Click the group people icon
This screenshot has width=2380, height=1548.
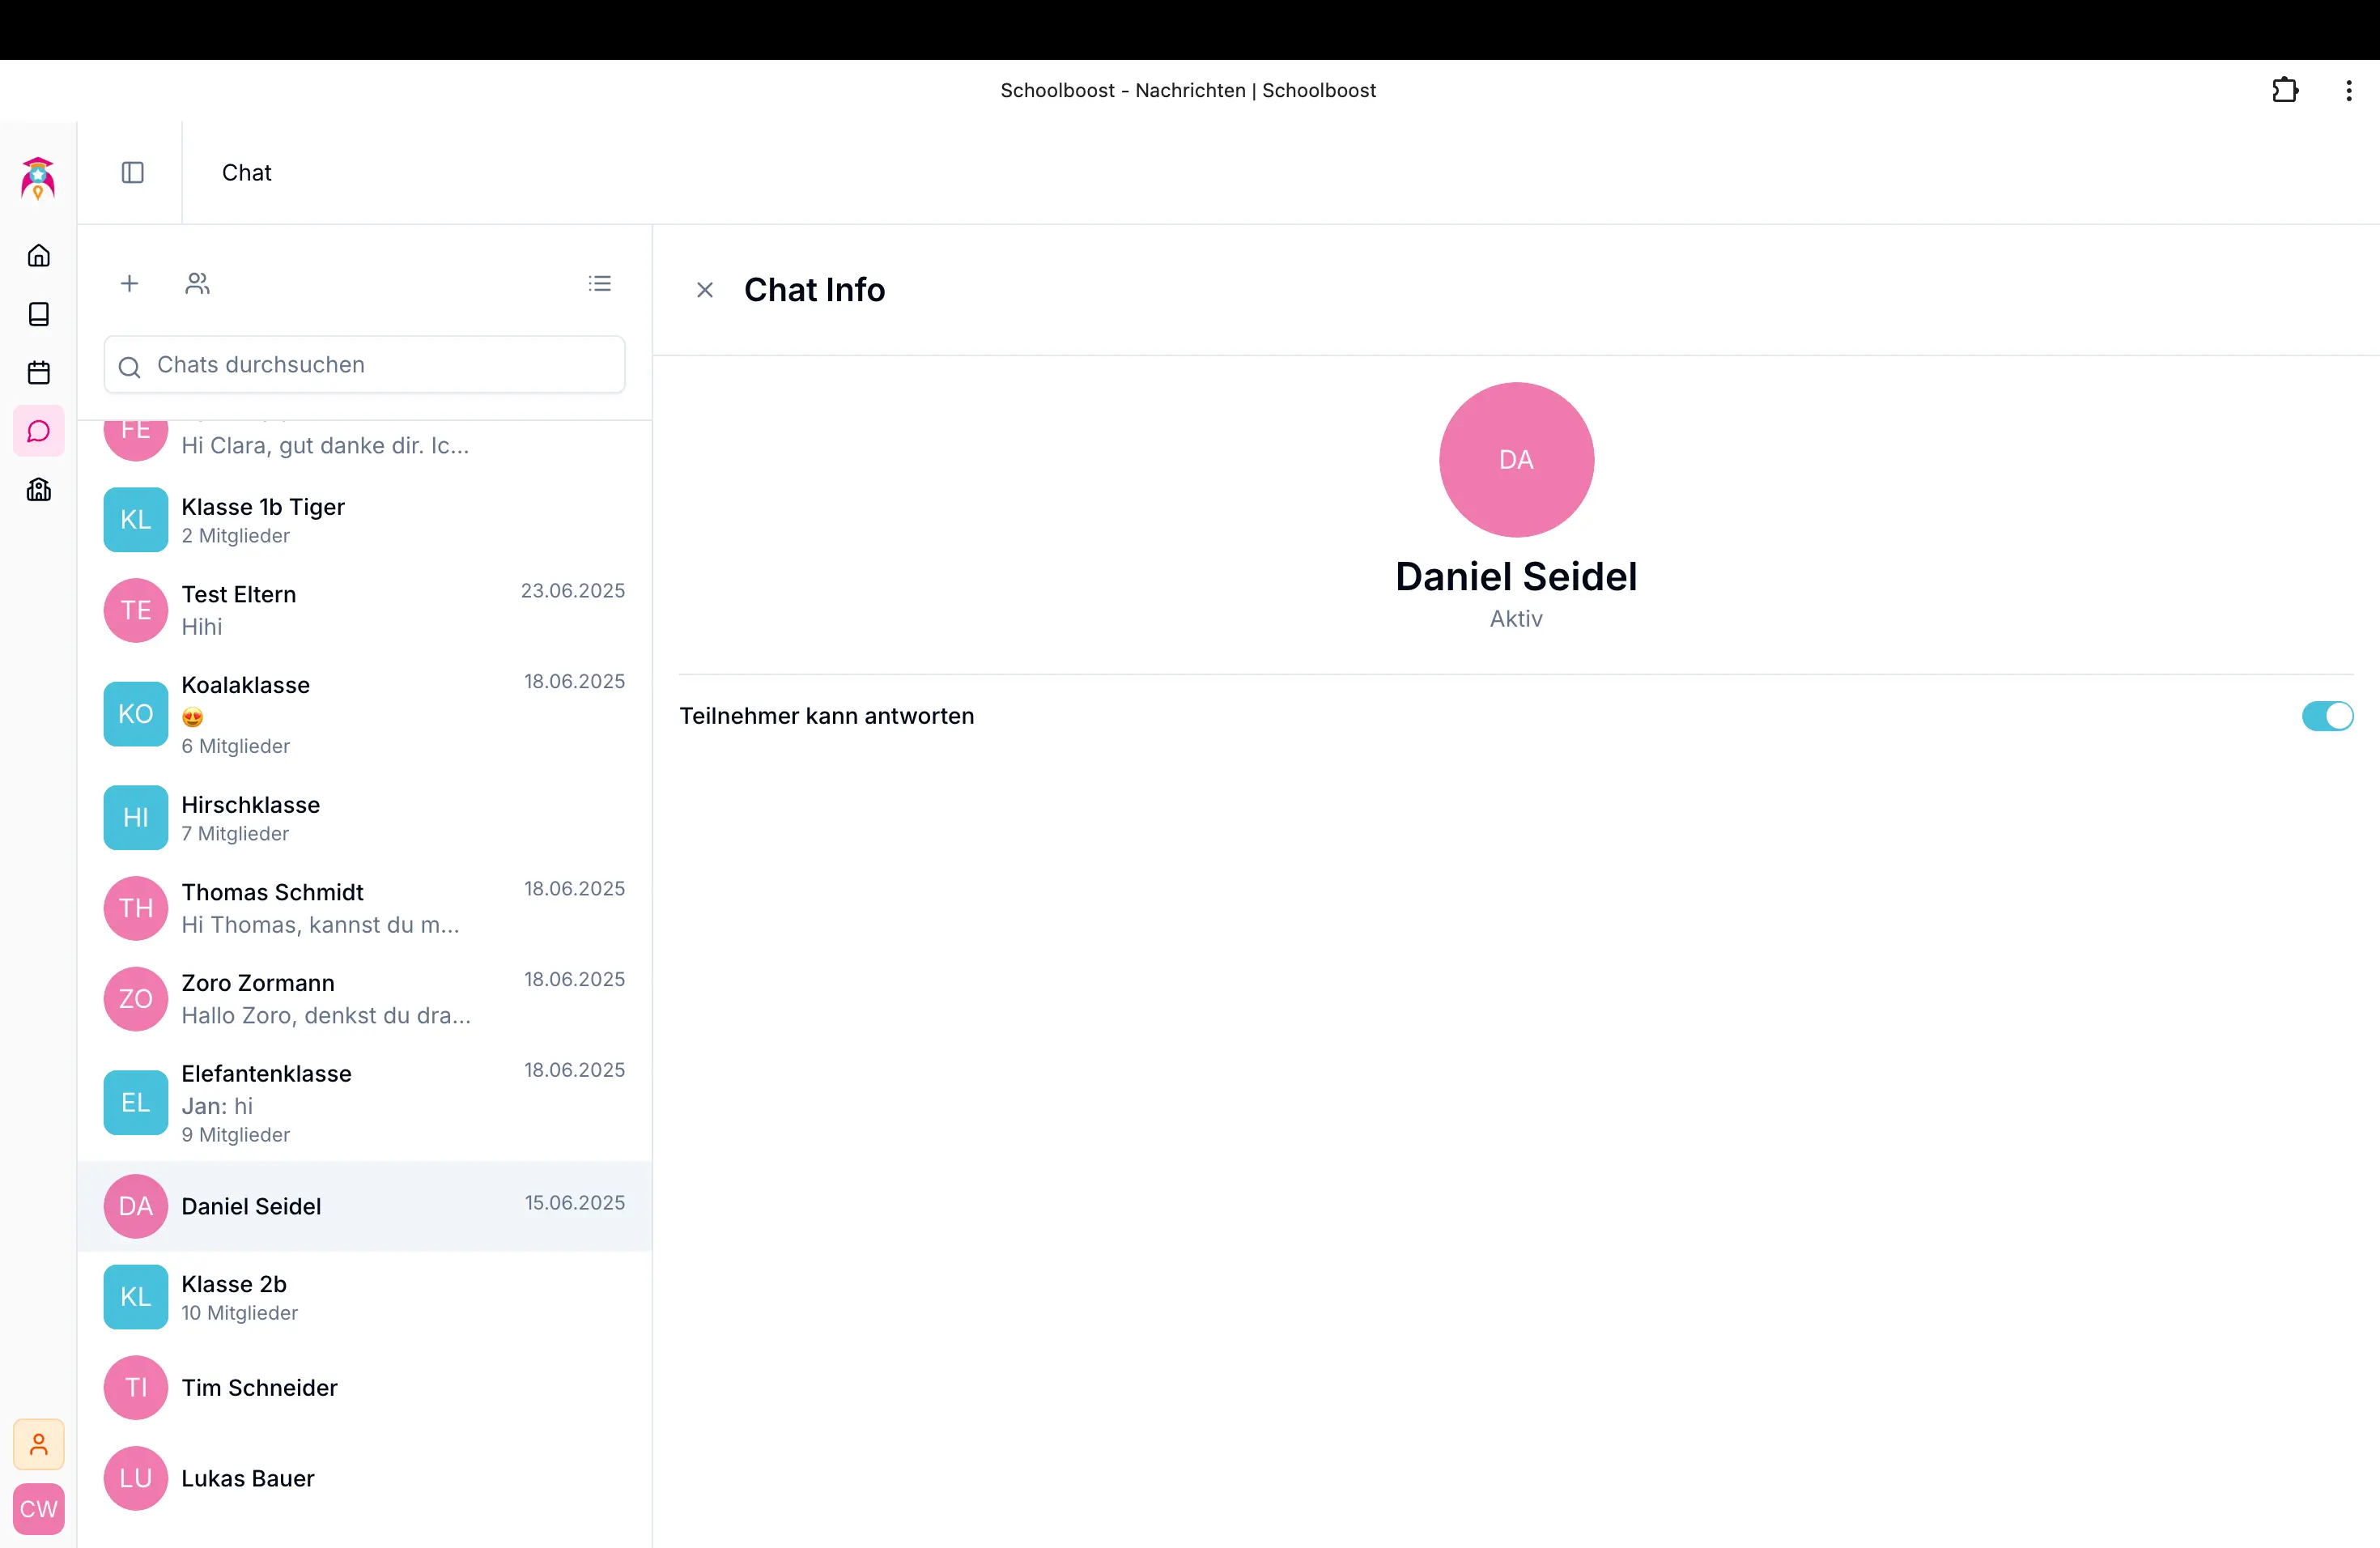coord(197,284)
